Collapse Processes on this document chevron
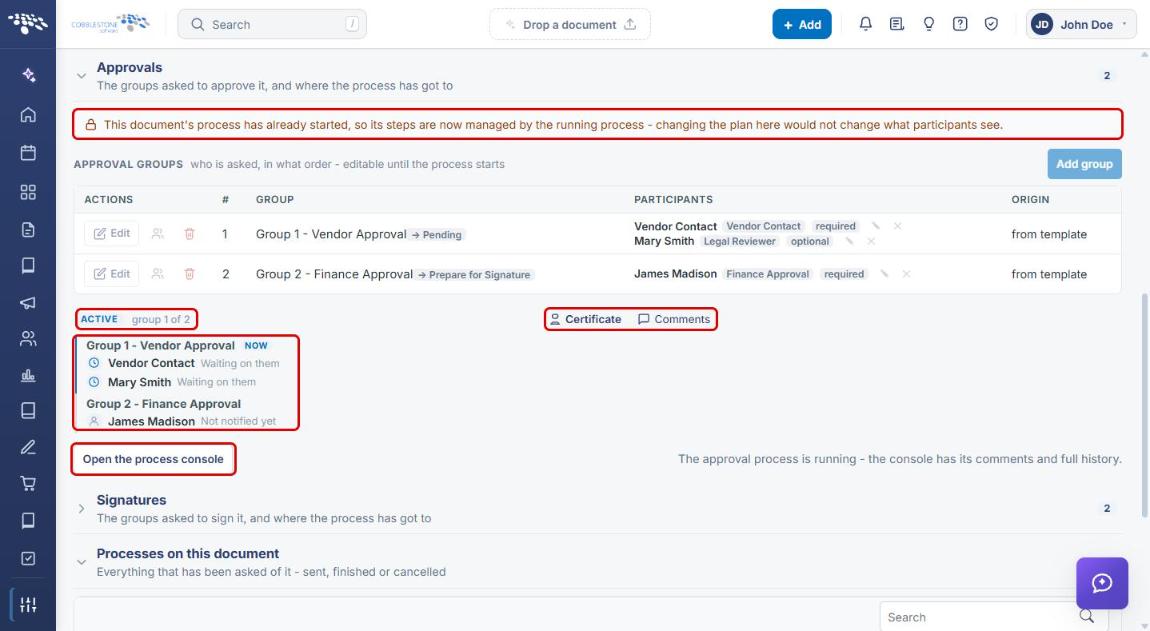This screenshot has height=631, width=1150. click(81, 562)
